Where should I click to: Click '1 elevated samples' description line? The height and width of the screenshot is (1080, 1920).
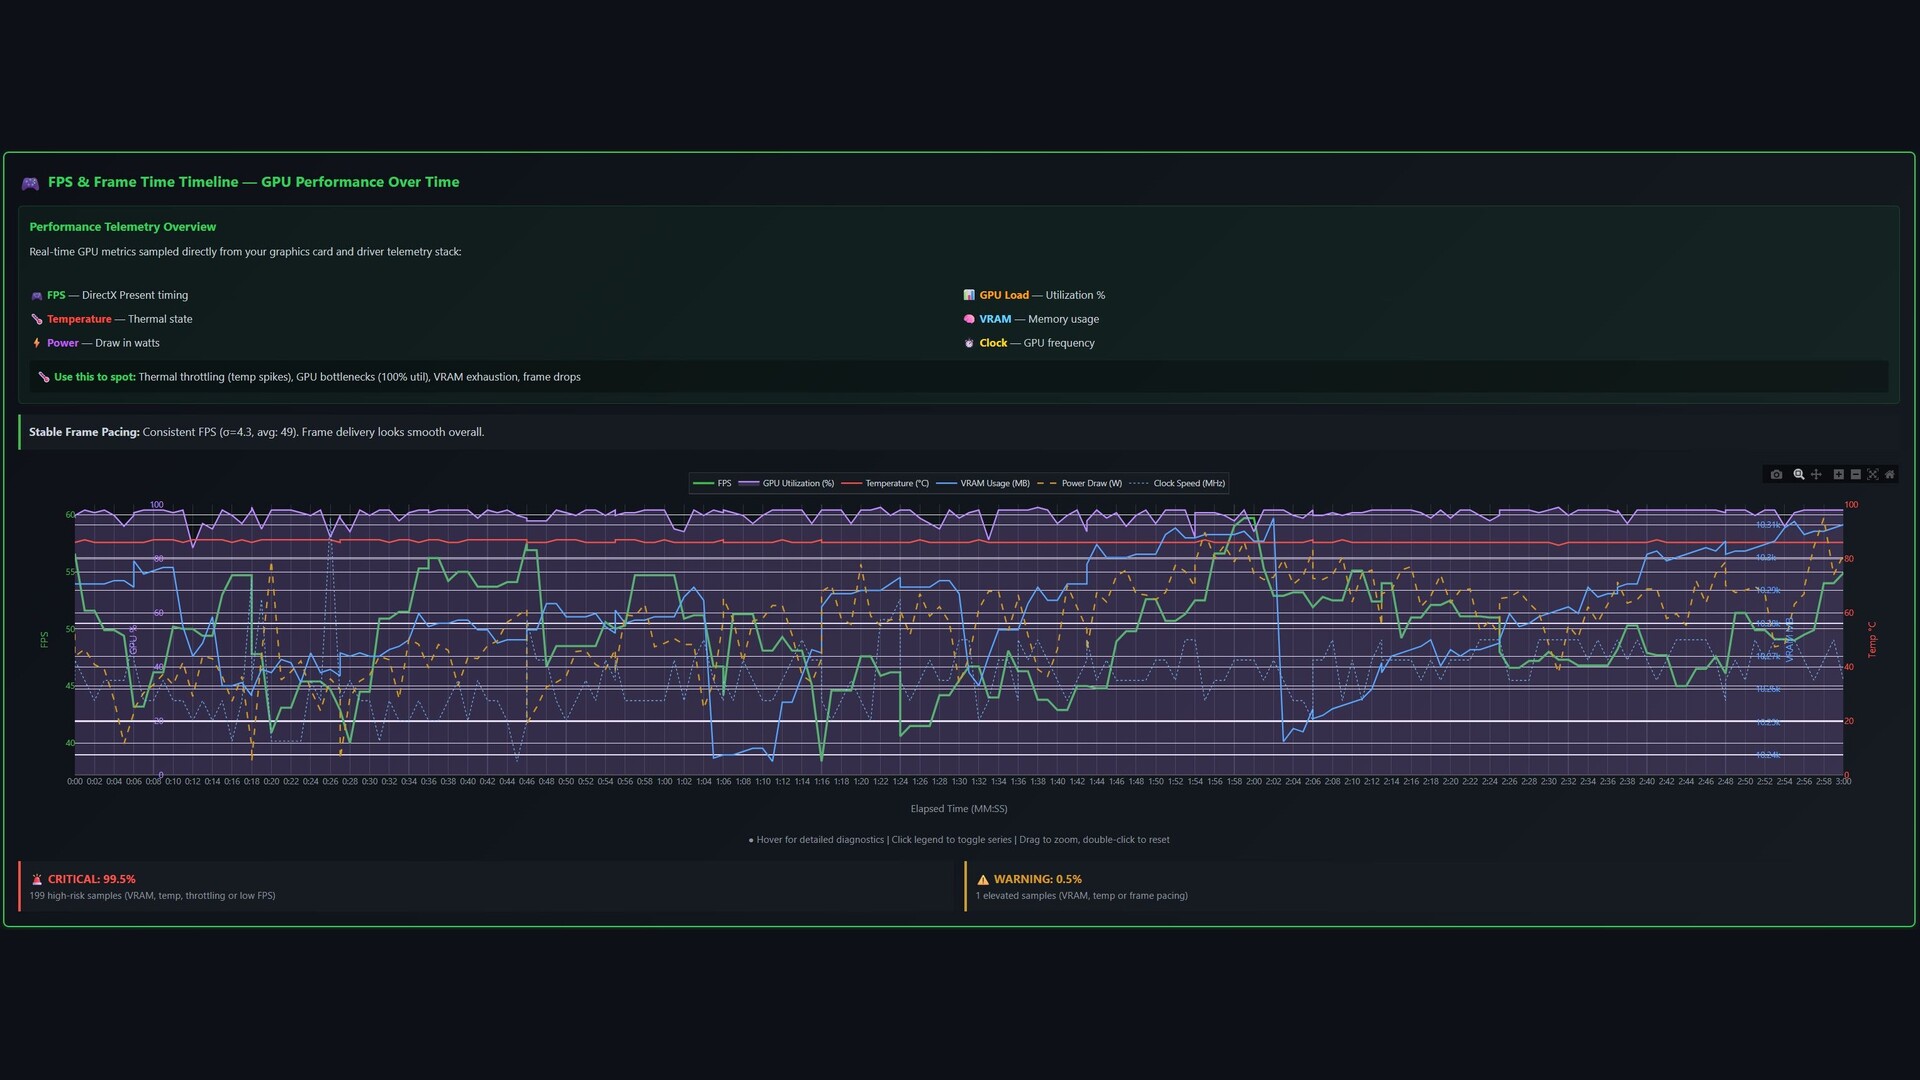(x=1081, y=896)
